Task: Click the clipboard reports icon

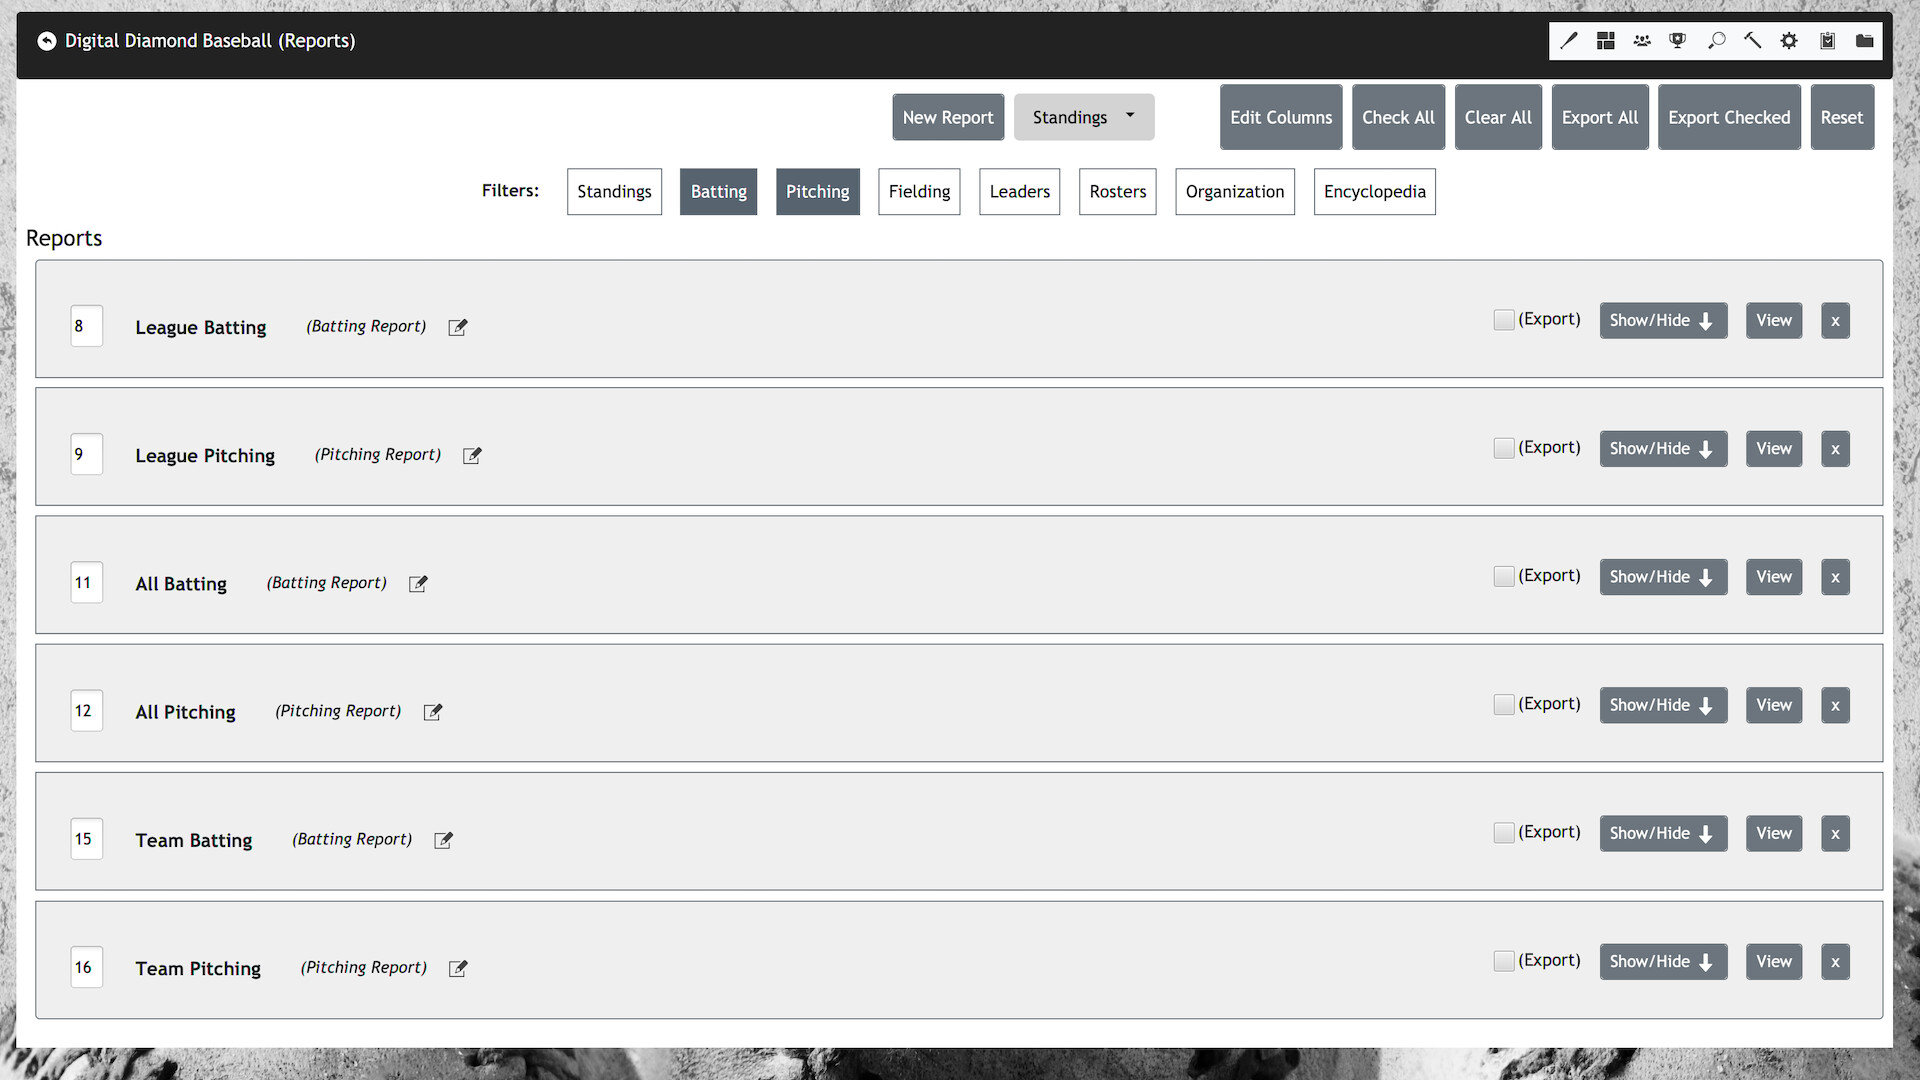Action: [1827, 40]
